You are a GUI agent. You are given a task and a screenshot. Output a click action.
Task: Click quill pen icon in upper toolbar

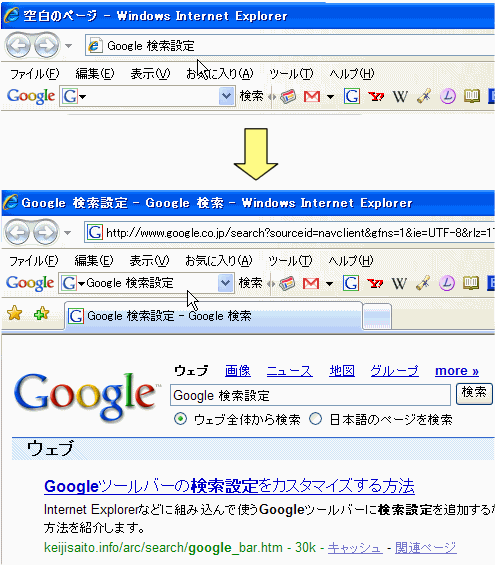coord(424,97)
